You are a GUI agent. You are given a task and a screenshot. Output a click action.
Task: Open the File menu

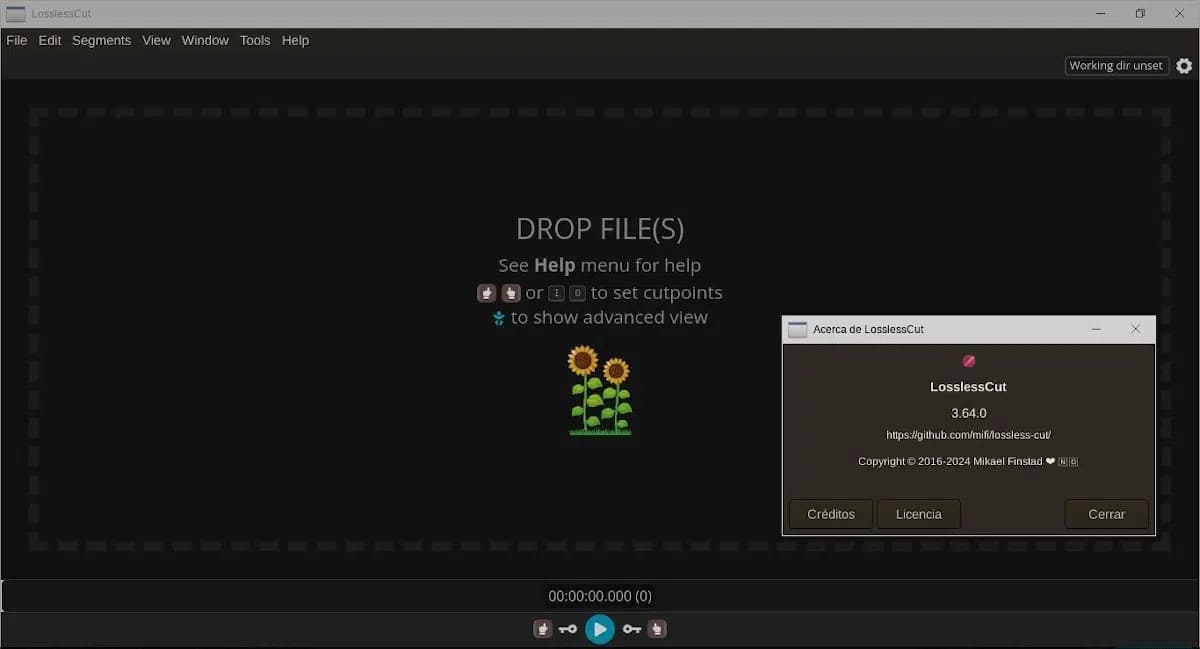point(17,41)
